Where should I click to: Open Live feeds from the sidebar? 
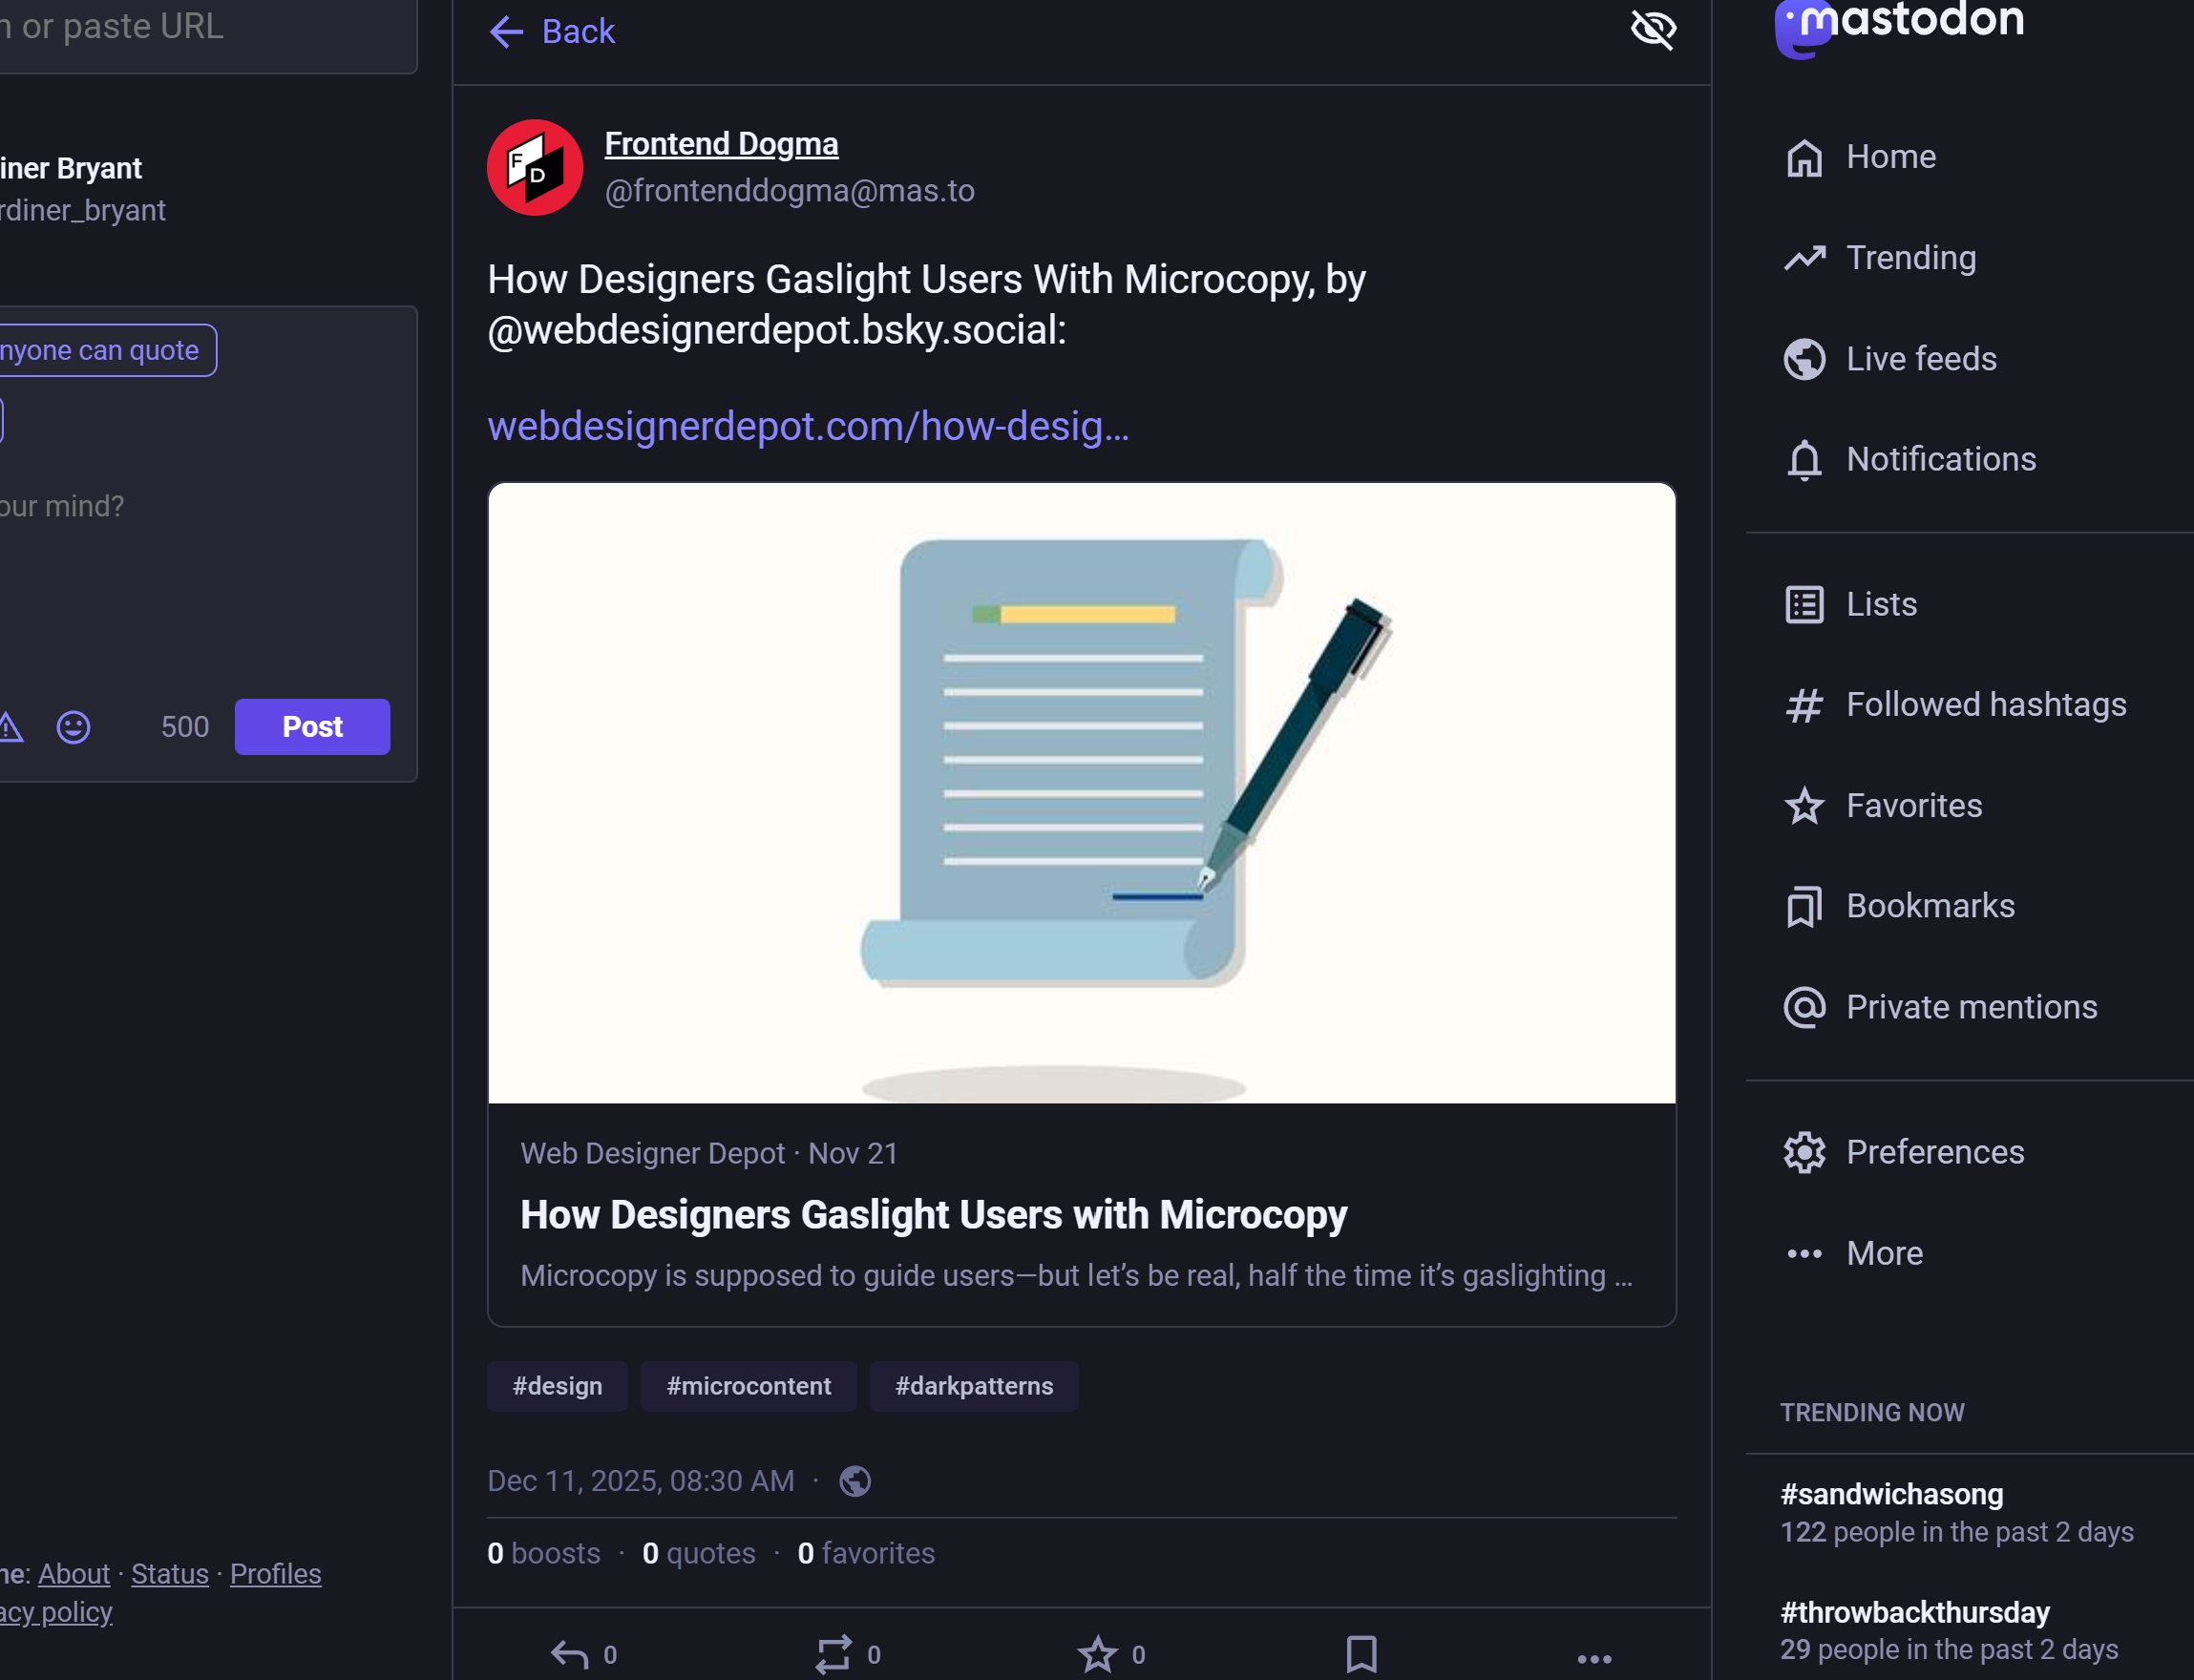click(1919, 359)
